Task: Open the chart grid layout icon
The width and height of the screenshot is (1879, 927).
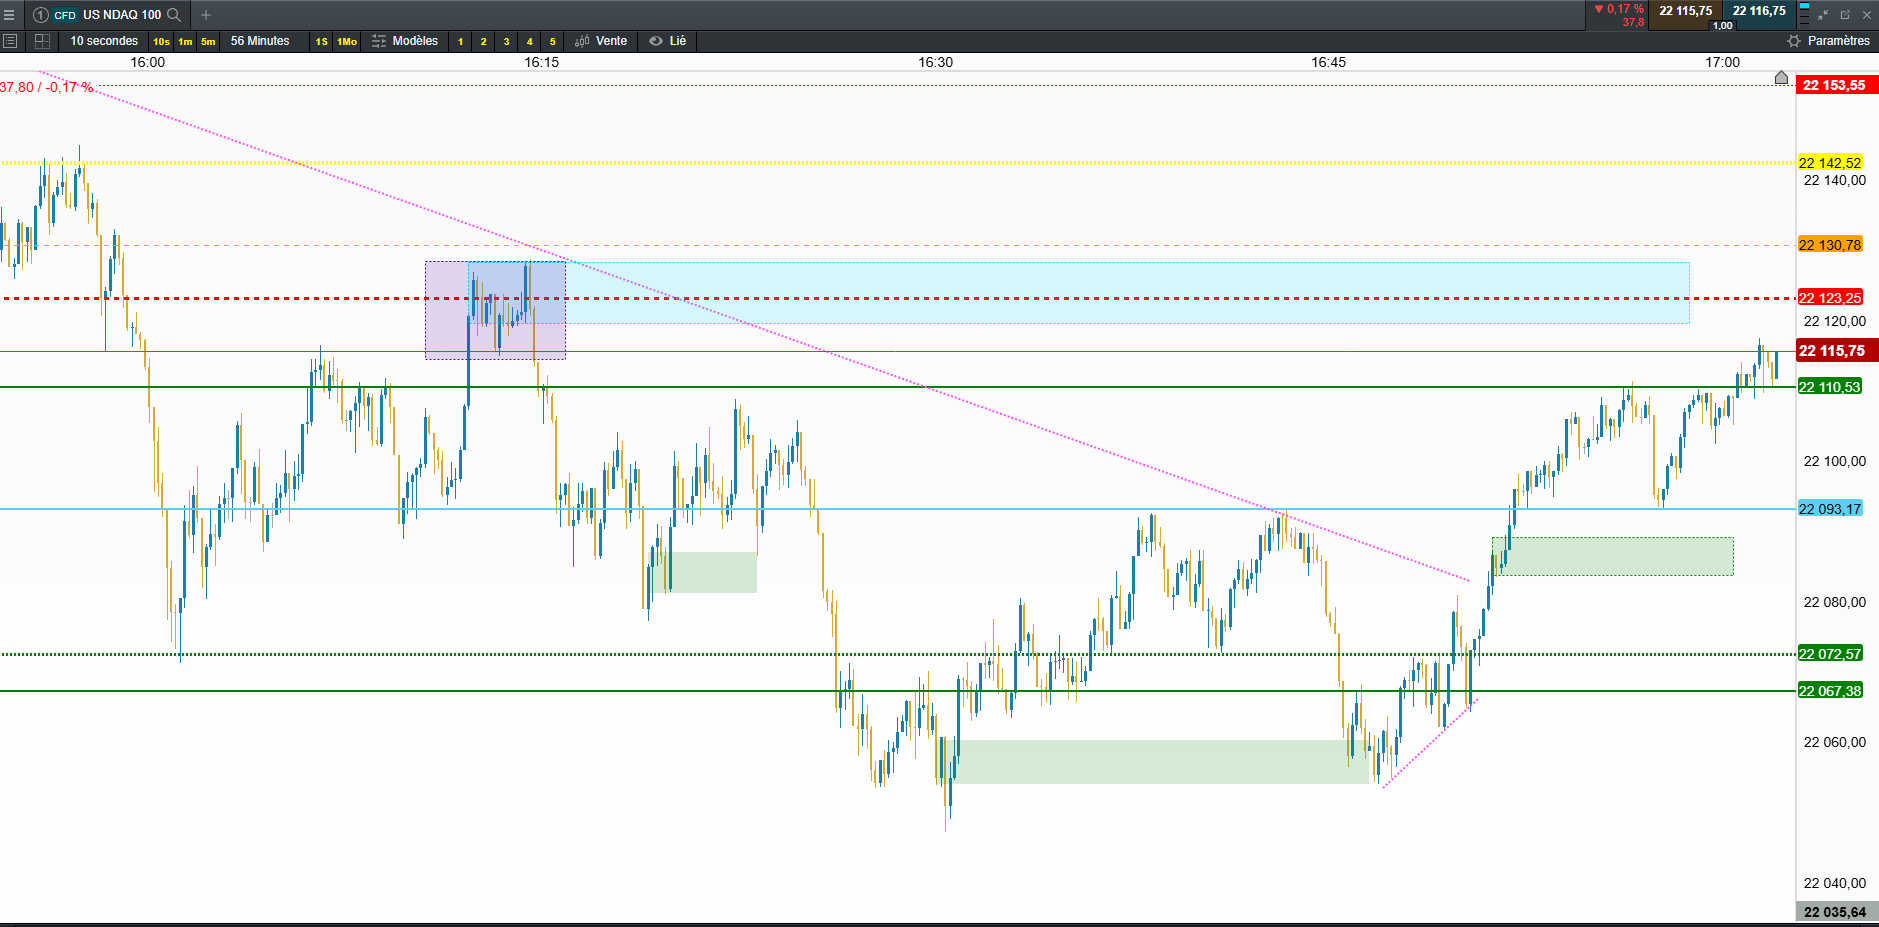Action: (42, 41)
